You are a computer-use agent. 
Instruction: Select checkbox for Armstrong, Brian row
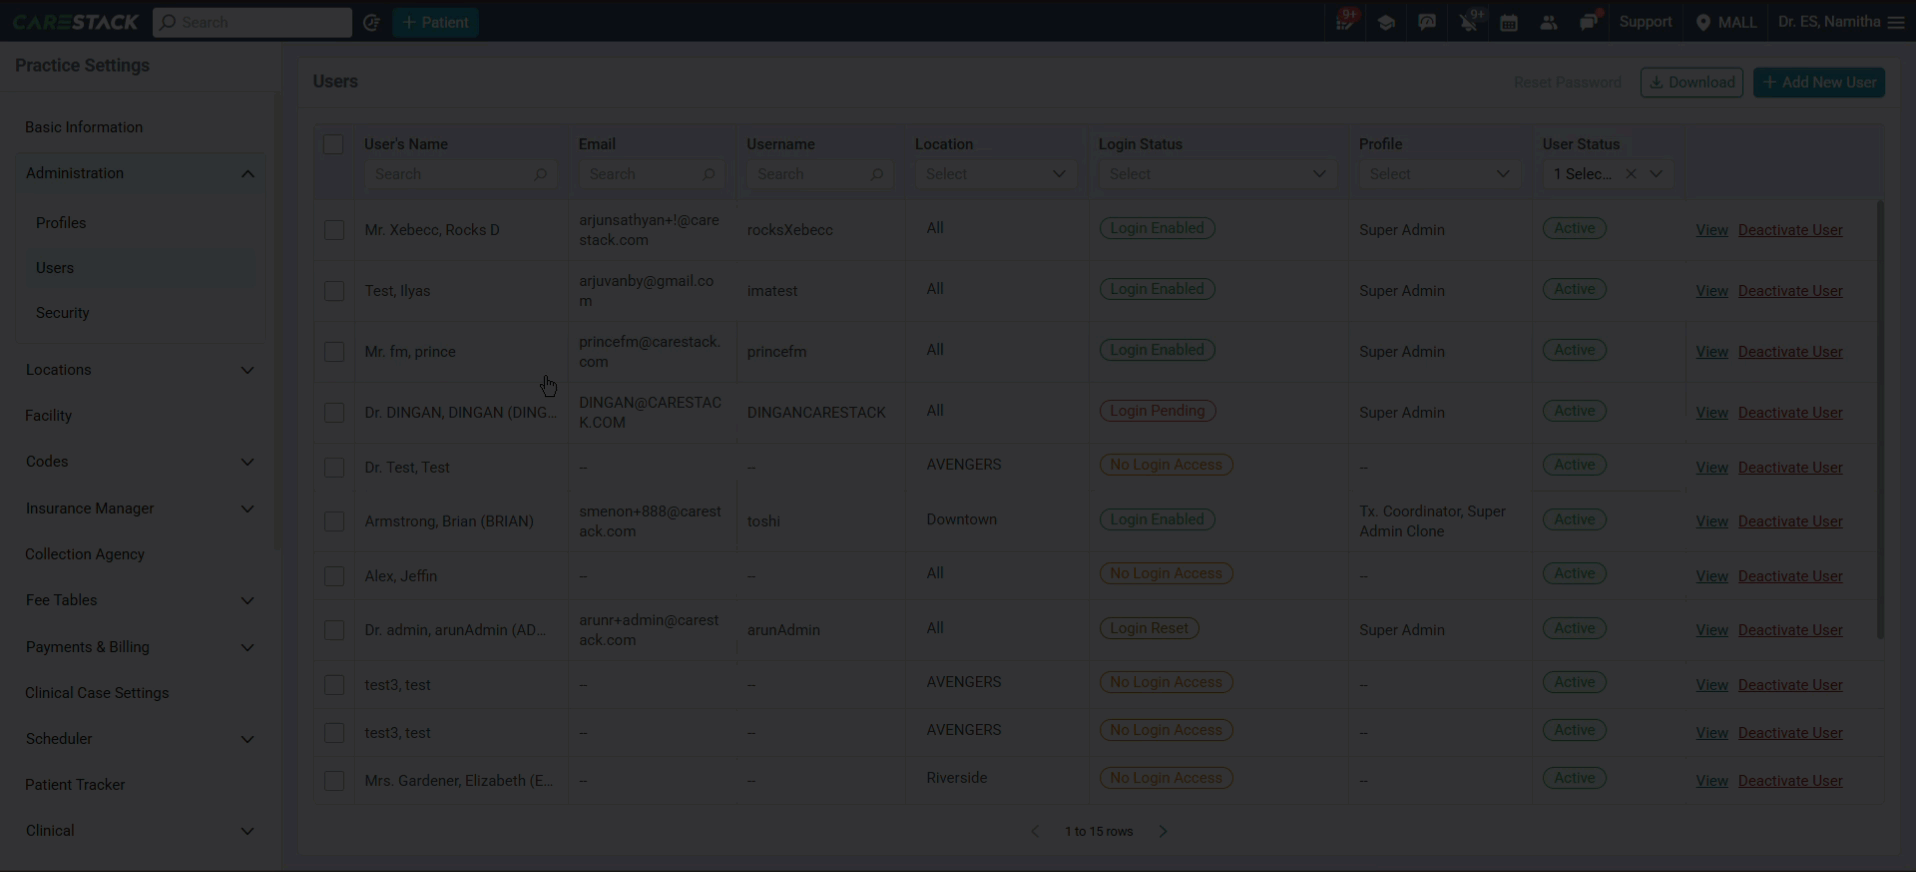click(334, 521)
